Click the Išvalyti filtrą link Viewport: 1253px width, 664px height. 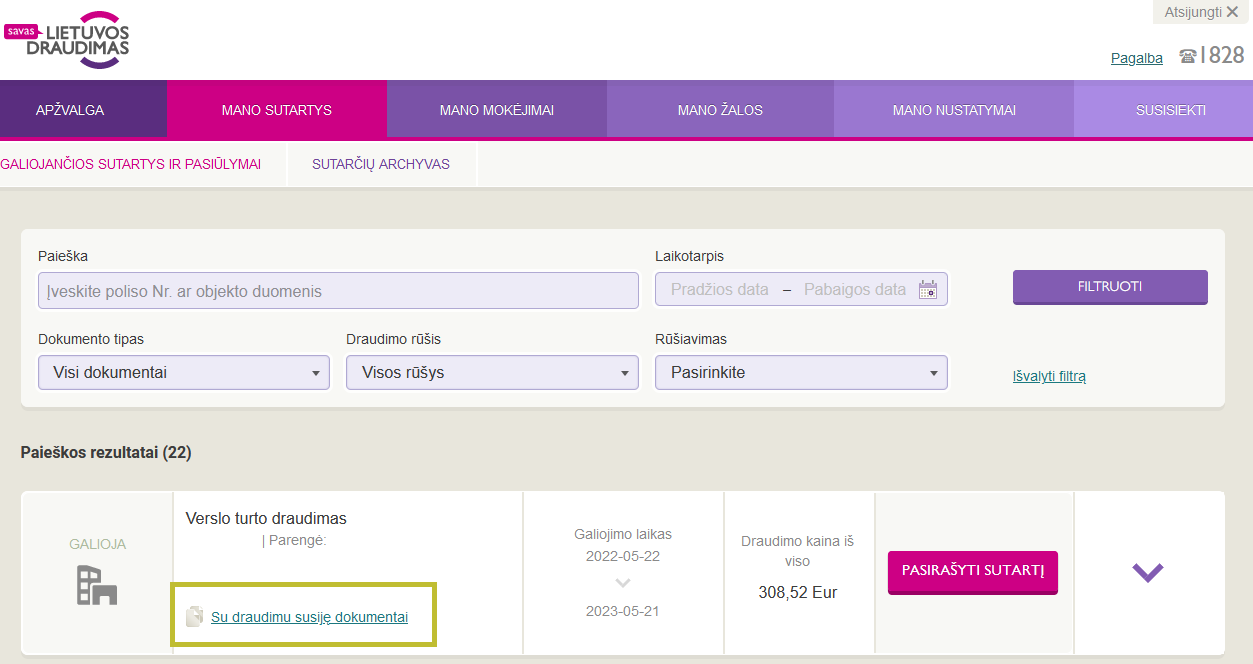pos(1049,376)
